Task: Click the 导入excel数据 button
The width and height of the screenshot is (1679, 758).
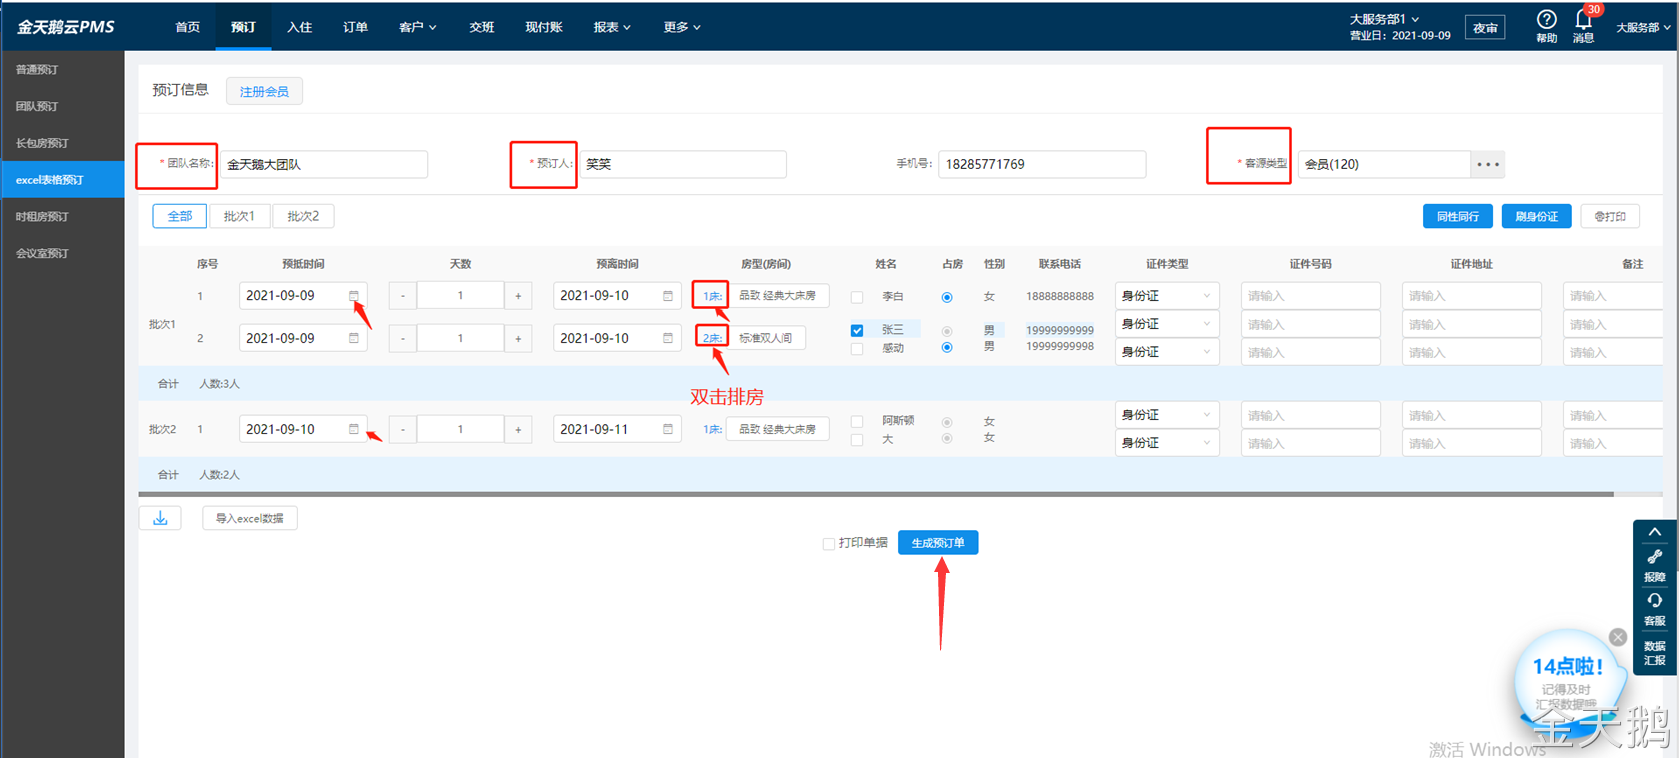Action: point(249,518)
